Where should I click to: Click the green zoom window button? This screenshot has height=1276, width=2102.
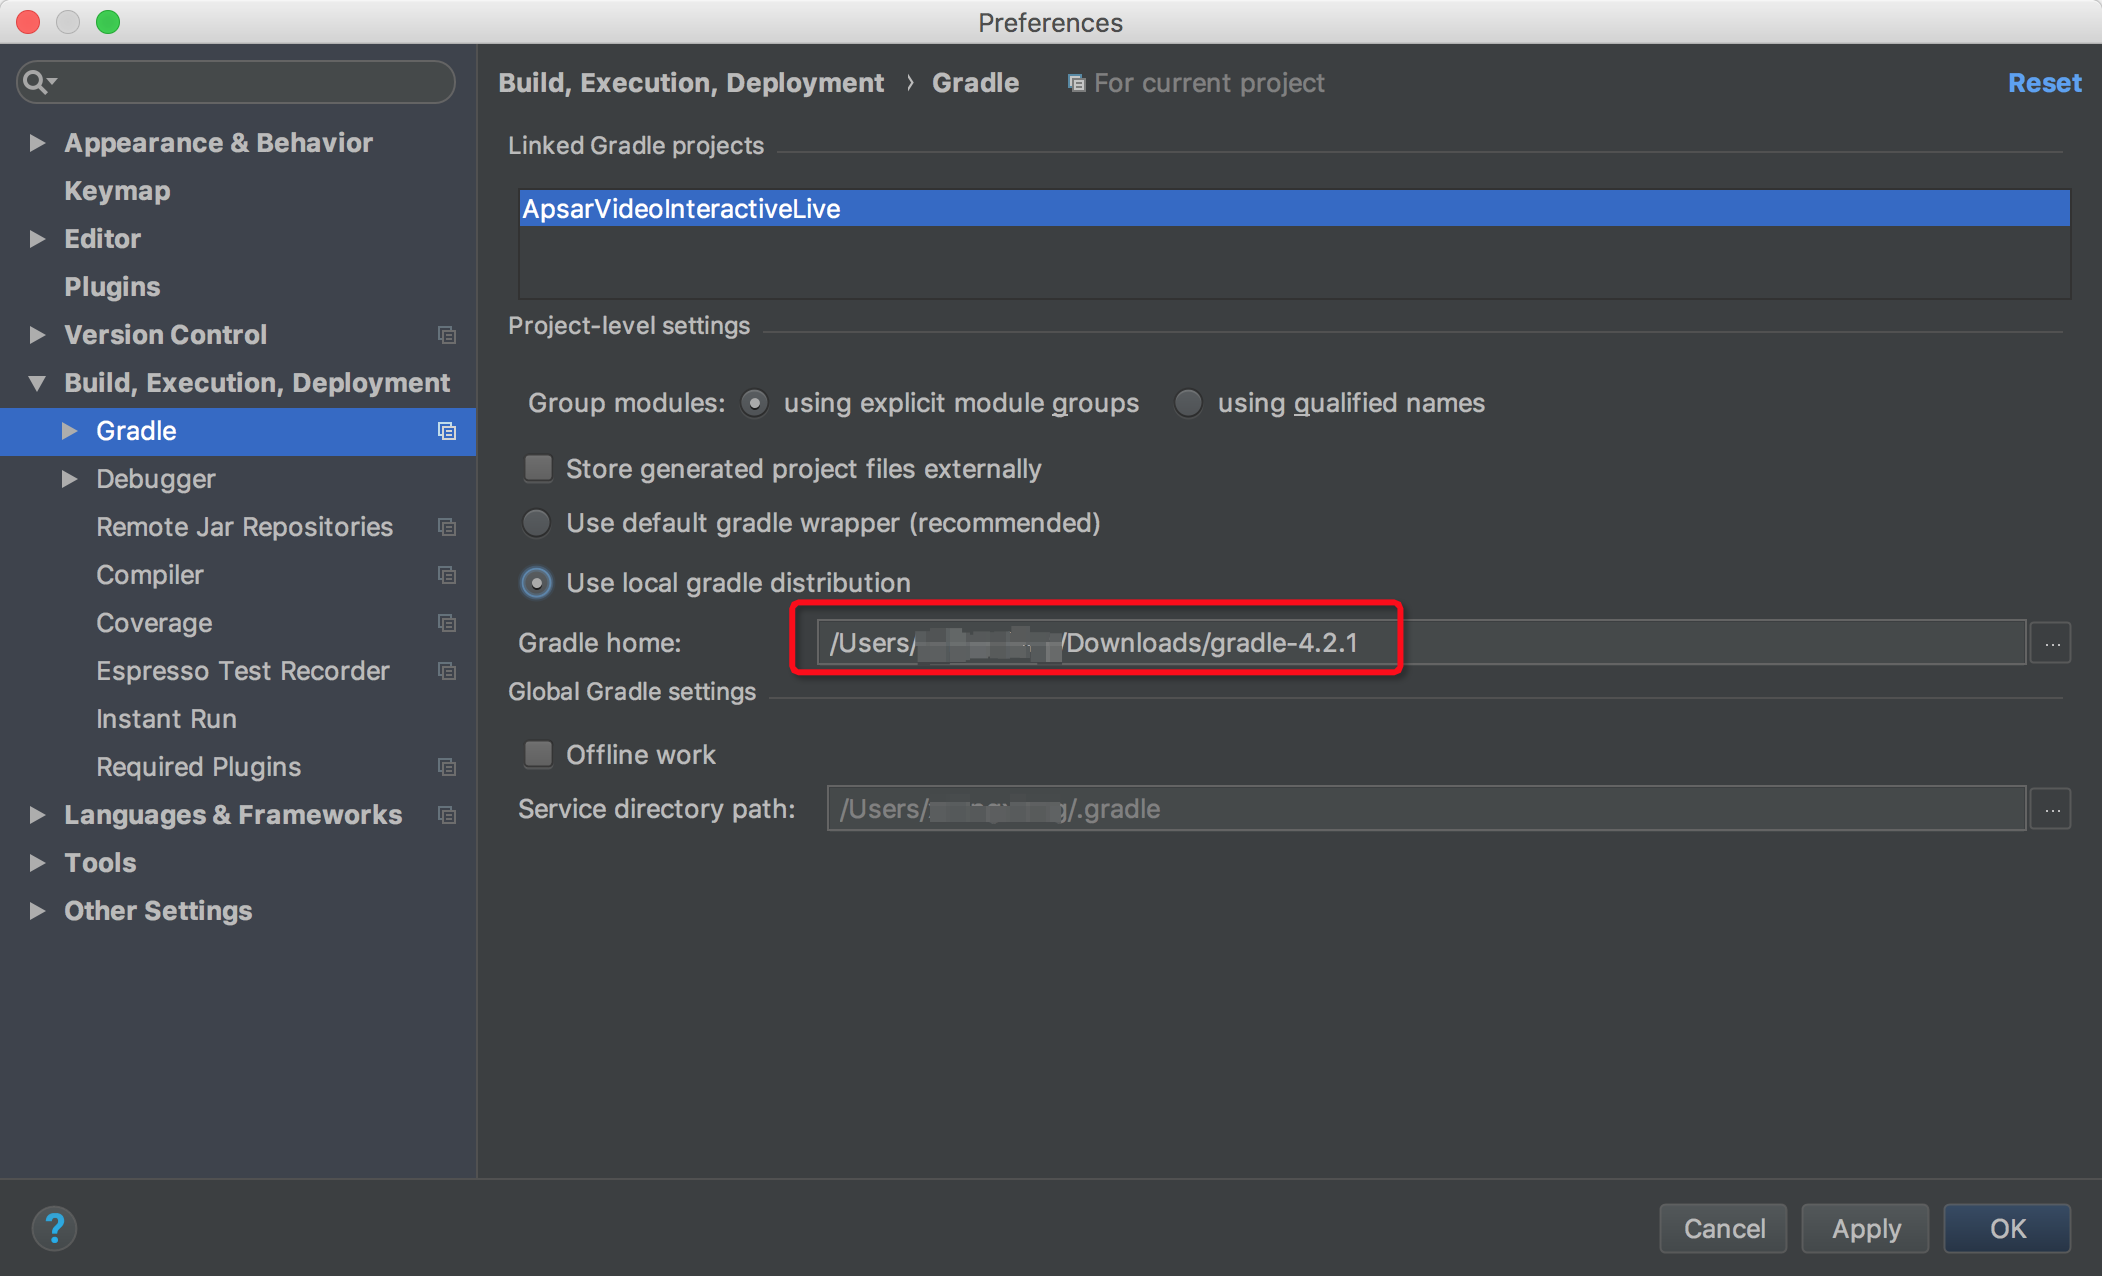point(108,22)
